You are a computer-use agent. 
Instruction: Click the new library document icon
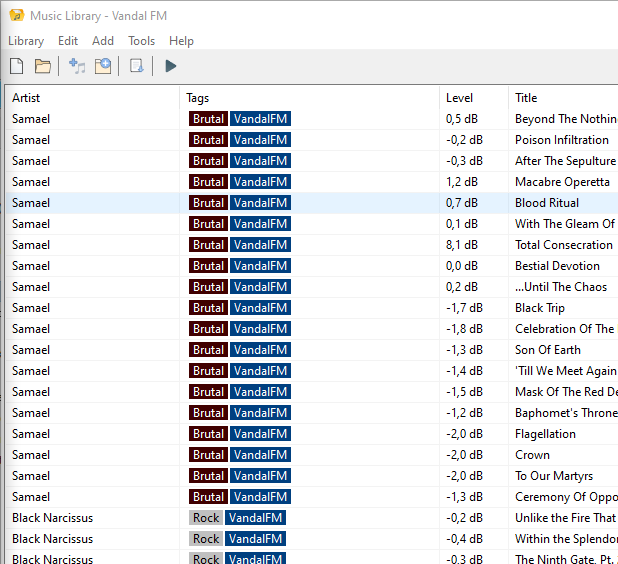point(17,66)
